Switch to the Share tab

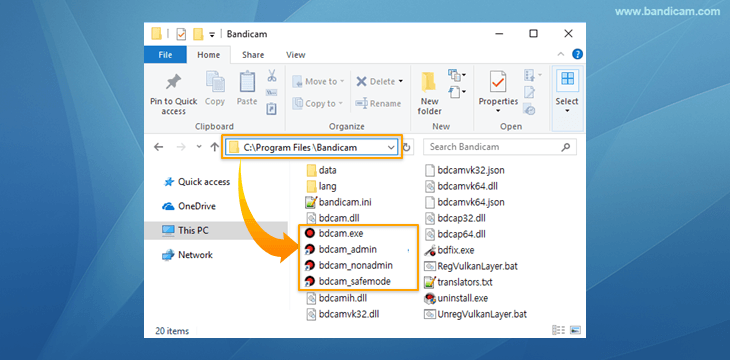point(253,55)
